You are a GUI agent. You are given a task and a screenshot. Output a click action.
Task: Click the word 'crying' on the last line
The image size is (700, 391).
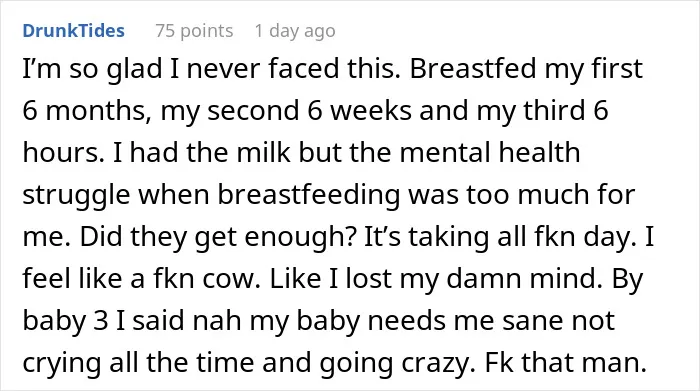click(x=62, y=364)
